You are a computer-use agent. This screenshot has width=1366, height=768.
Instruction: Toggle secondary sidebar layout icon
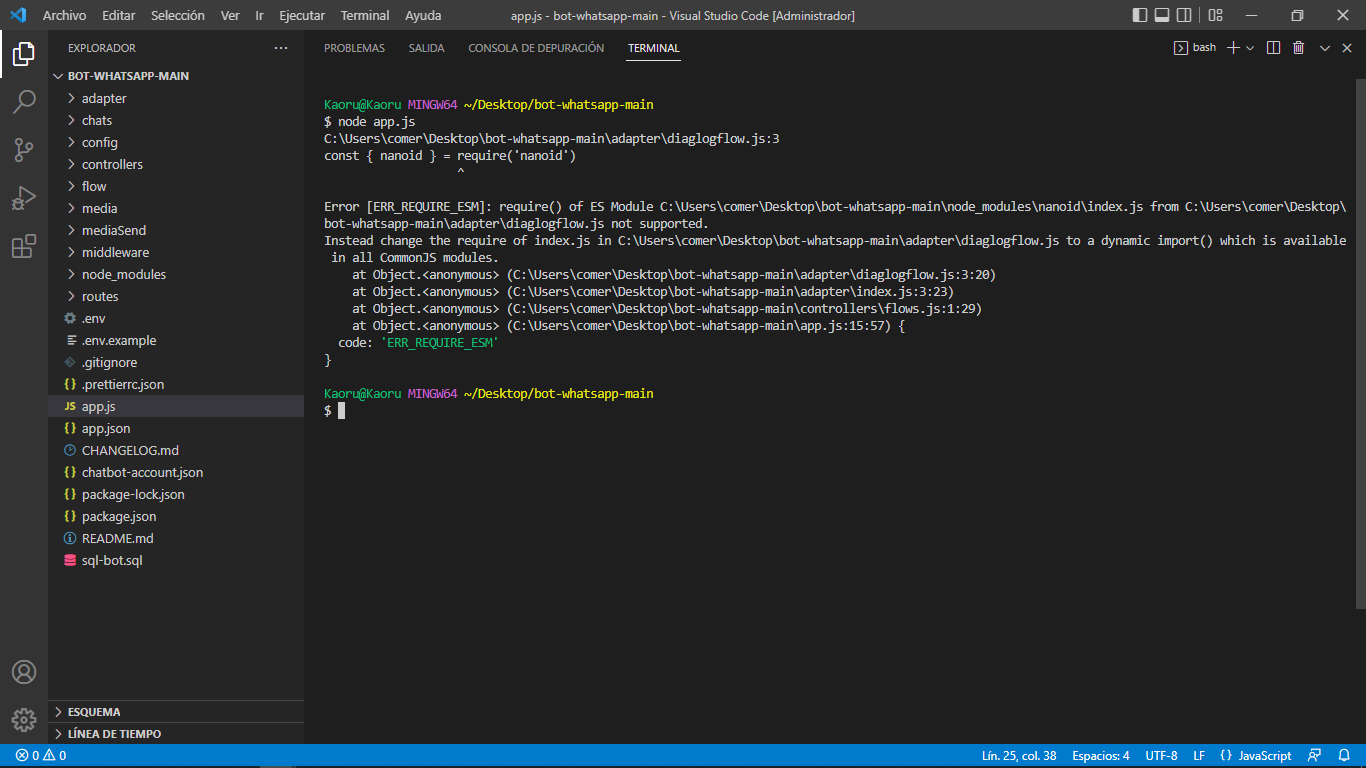click(x=1184, y=15)
